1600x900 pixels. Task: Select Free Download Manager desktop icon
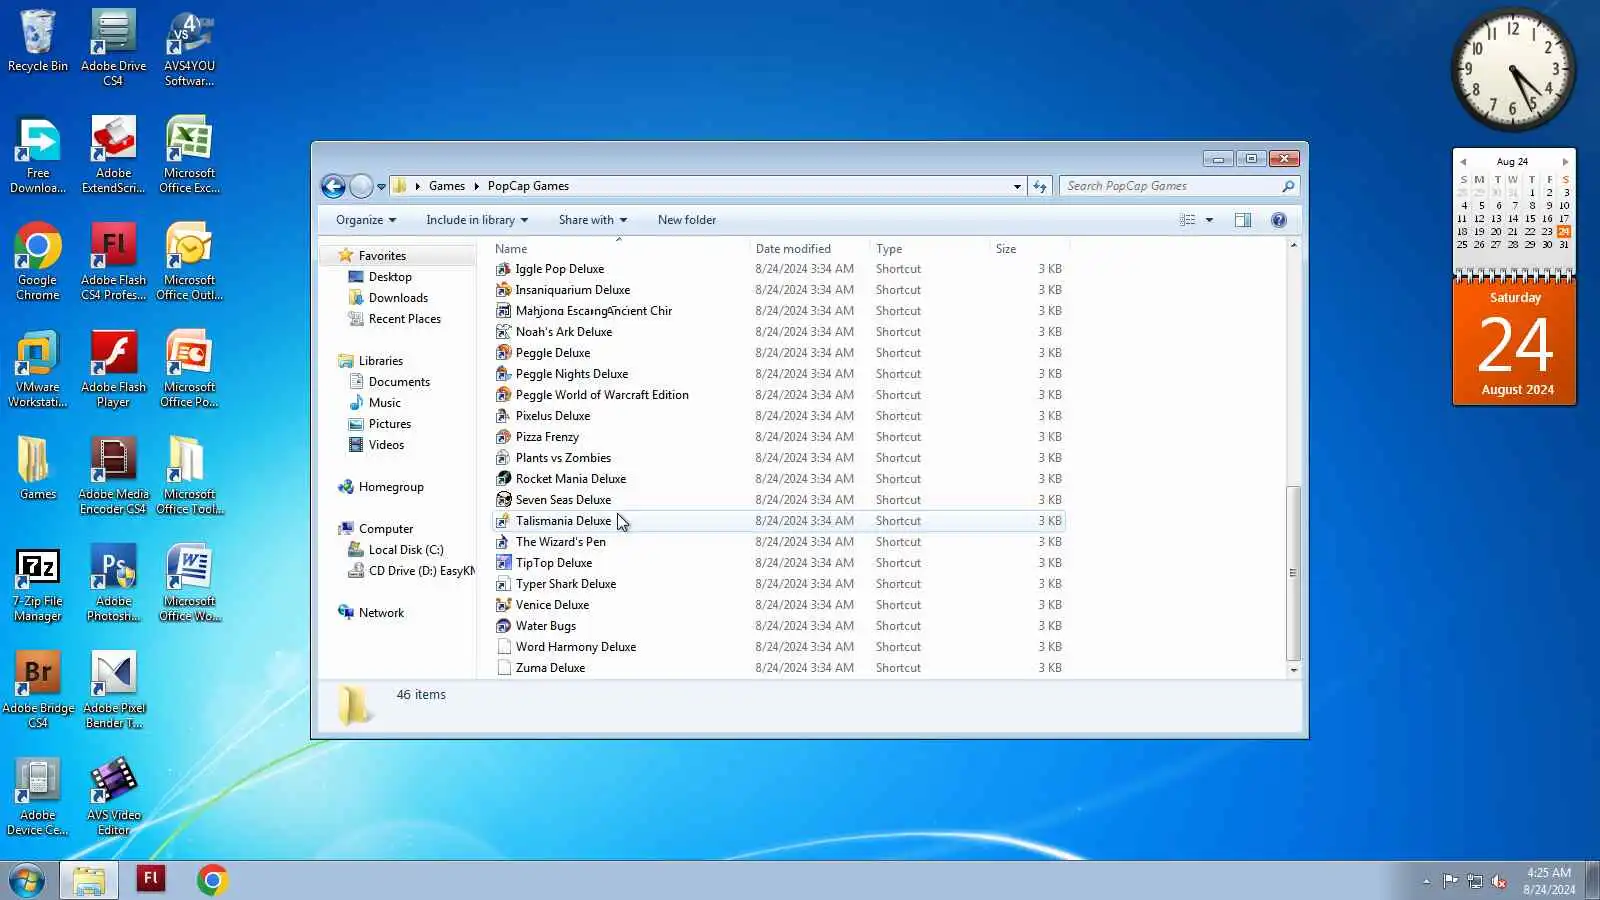38,156
